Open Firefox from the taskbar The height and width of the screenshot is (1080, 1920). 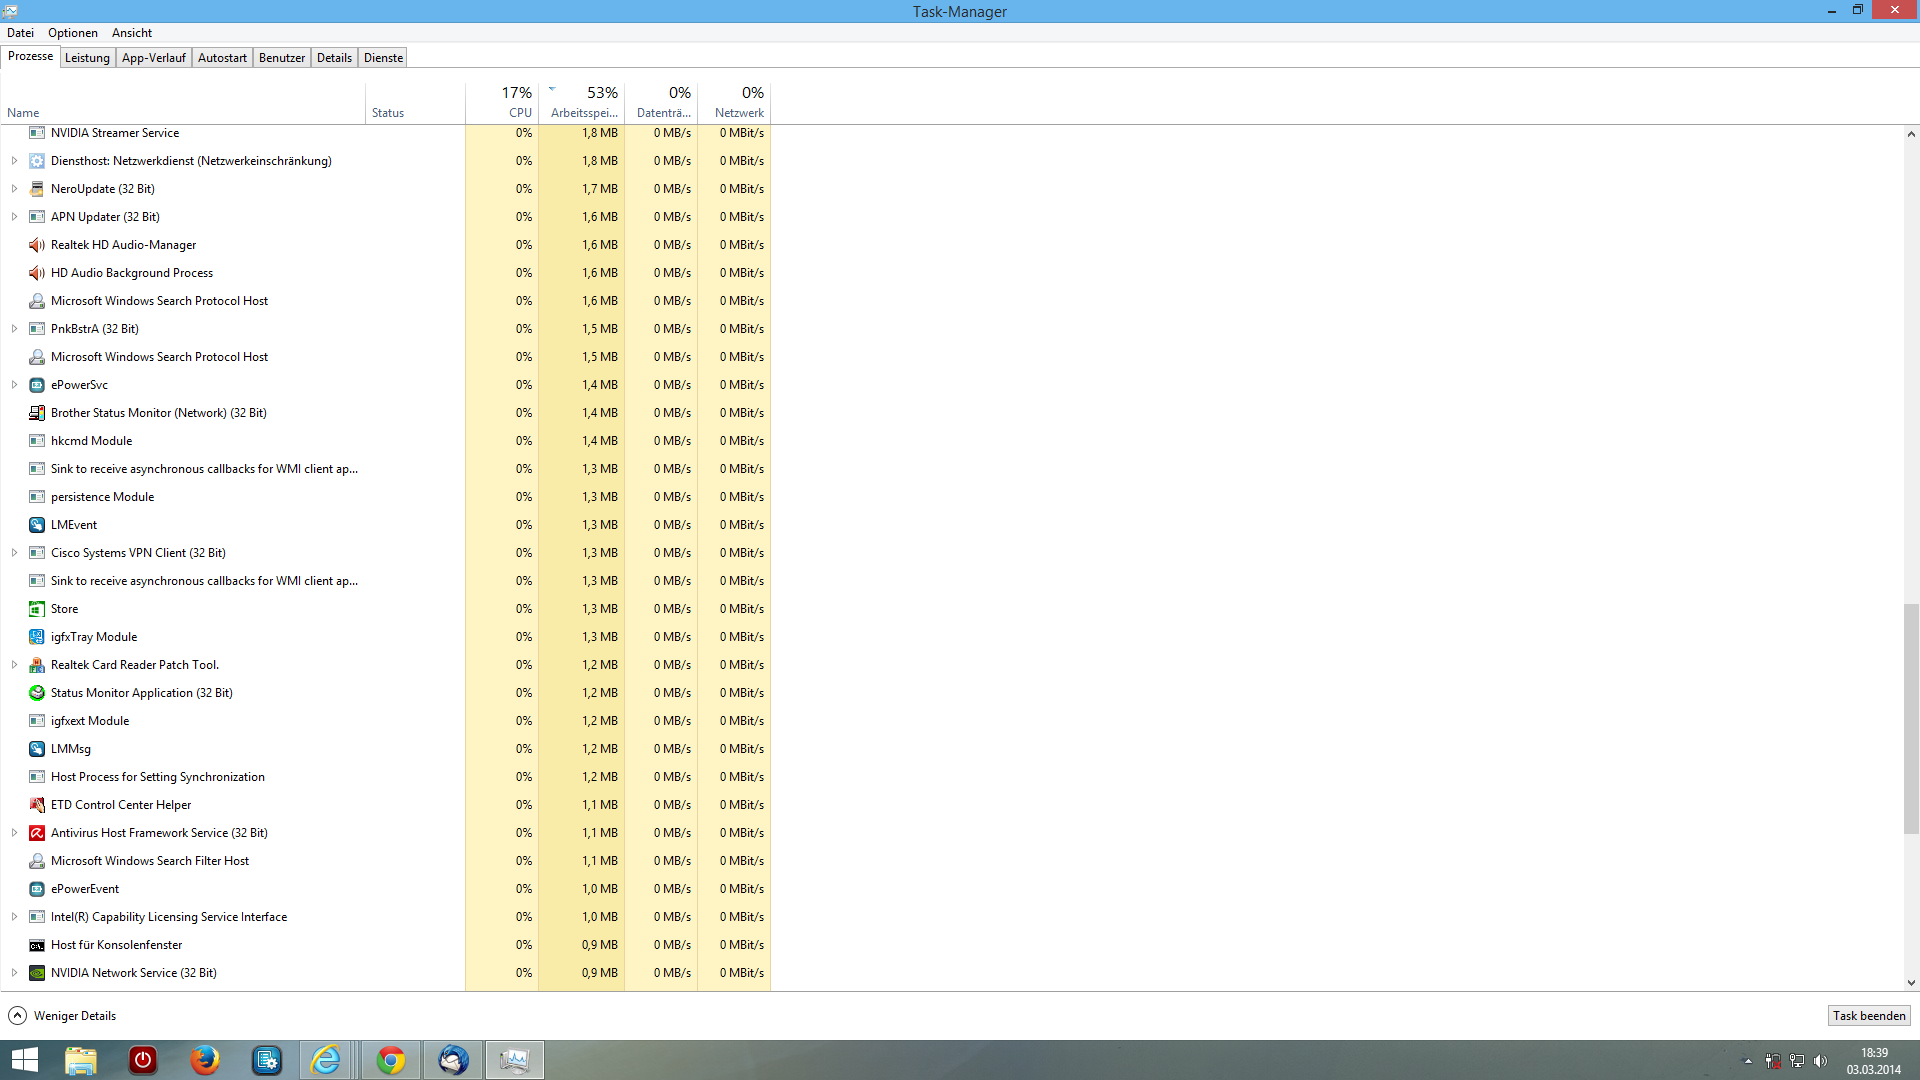[x=205, y=1060]
